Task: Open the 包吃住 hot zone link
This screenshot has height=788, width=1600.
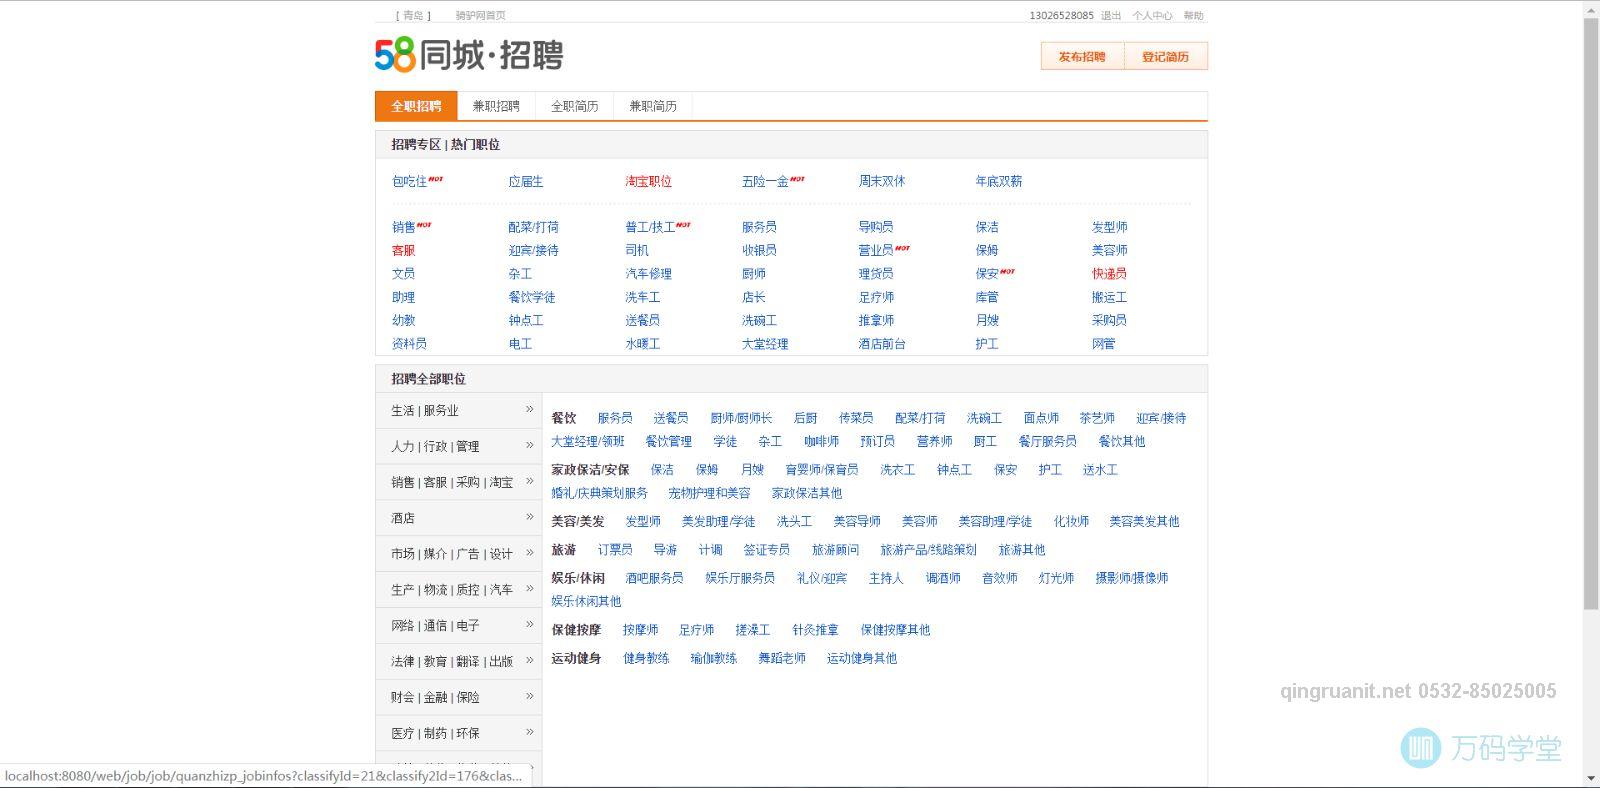Action: (409, 182)
